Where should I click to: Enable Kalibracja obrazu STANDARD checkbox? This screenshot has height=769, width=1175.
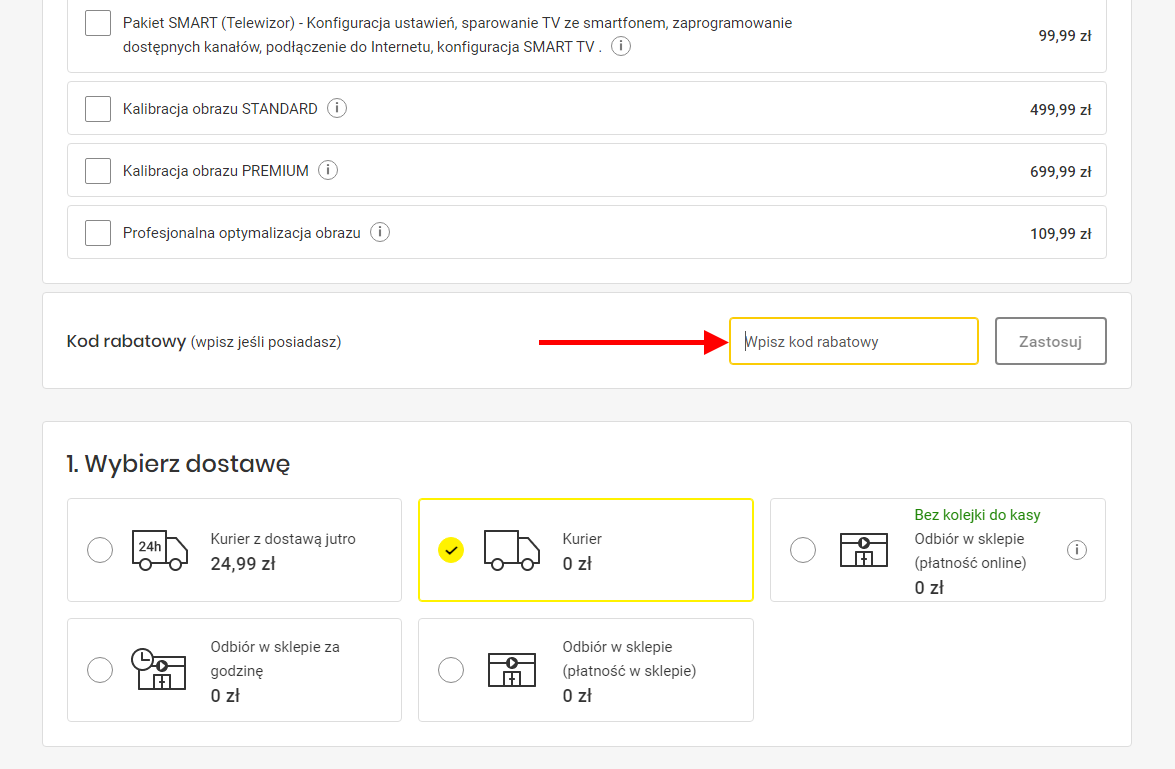click(98, 109)
